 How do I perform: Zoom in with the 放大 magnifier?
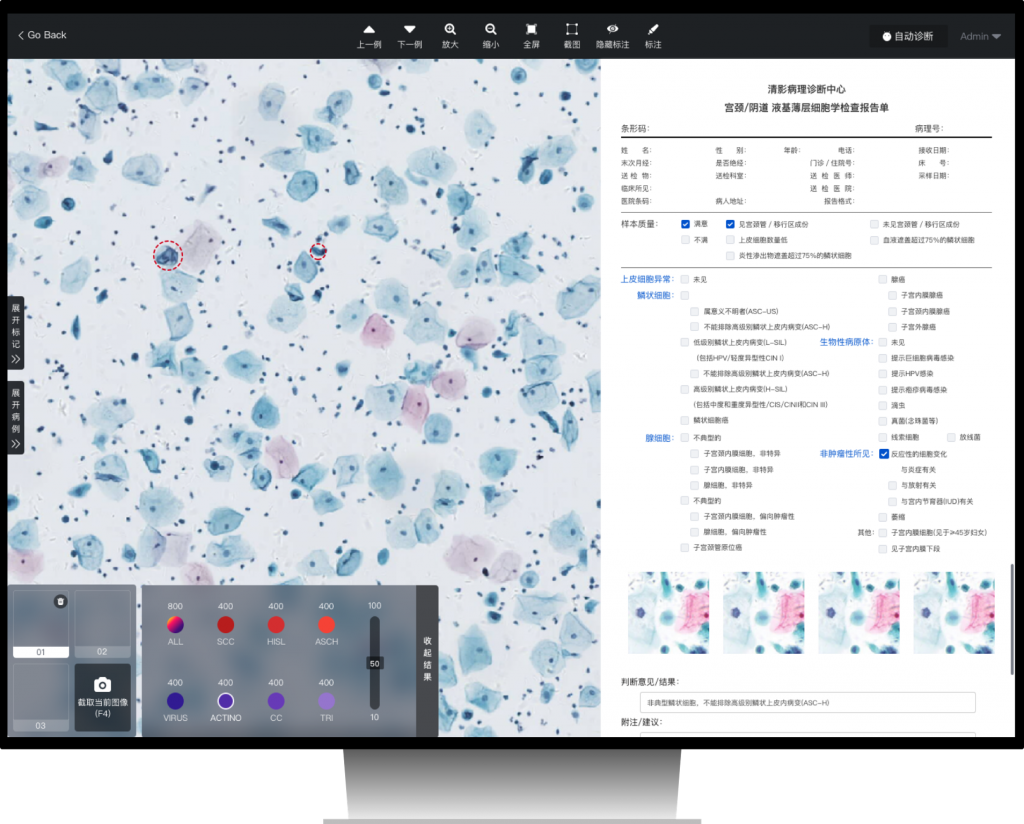click(x=450, y=36)
